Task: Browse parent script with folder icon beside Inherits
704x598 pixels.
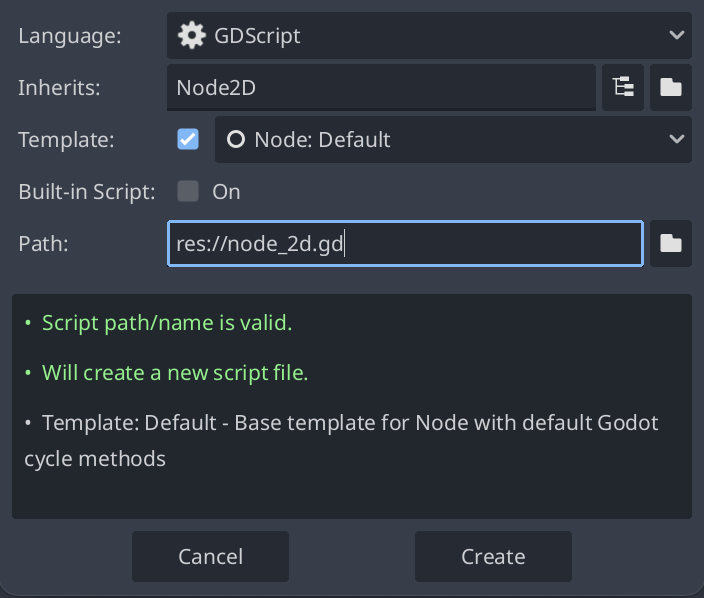Action: pyautogui.click(x=671, y=87)
